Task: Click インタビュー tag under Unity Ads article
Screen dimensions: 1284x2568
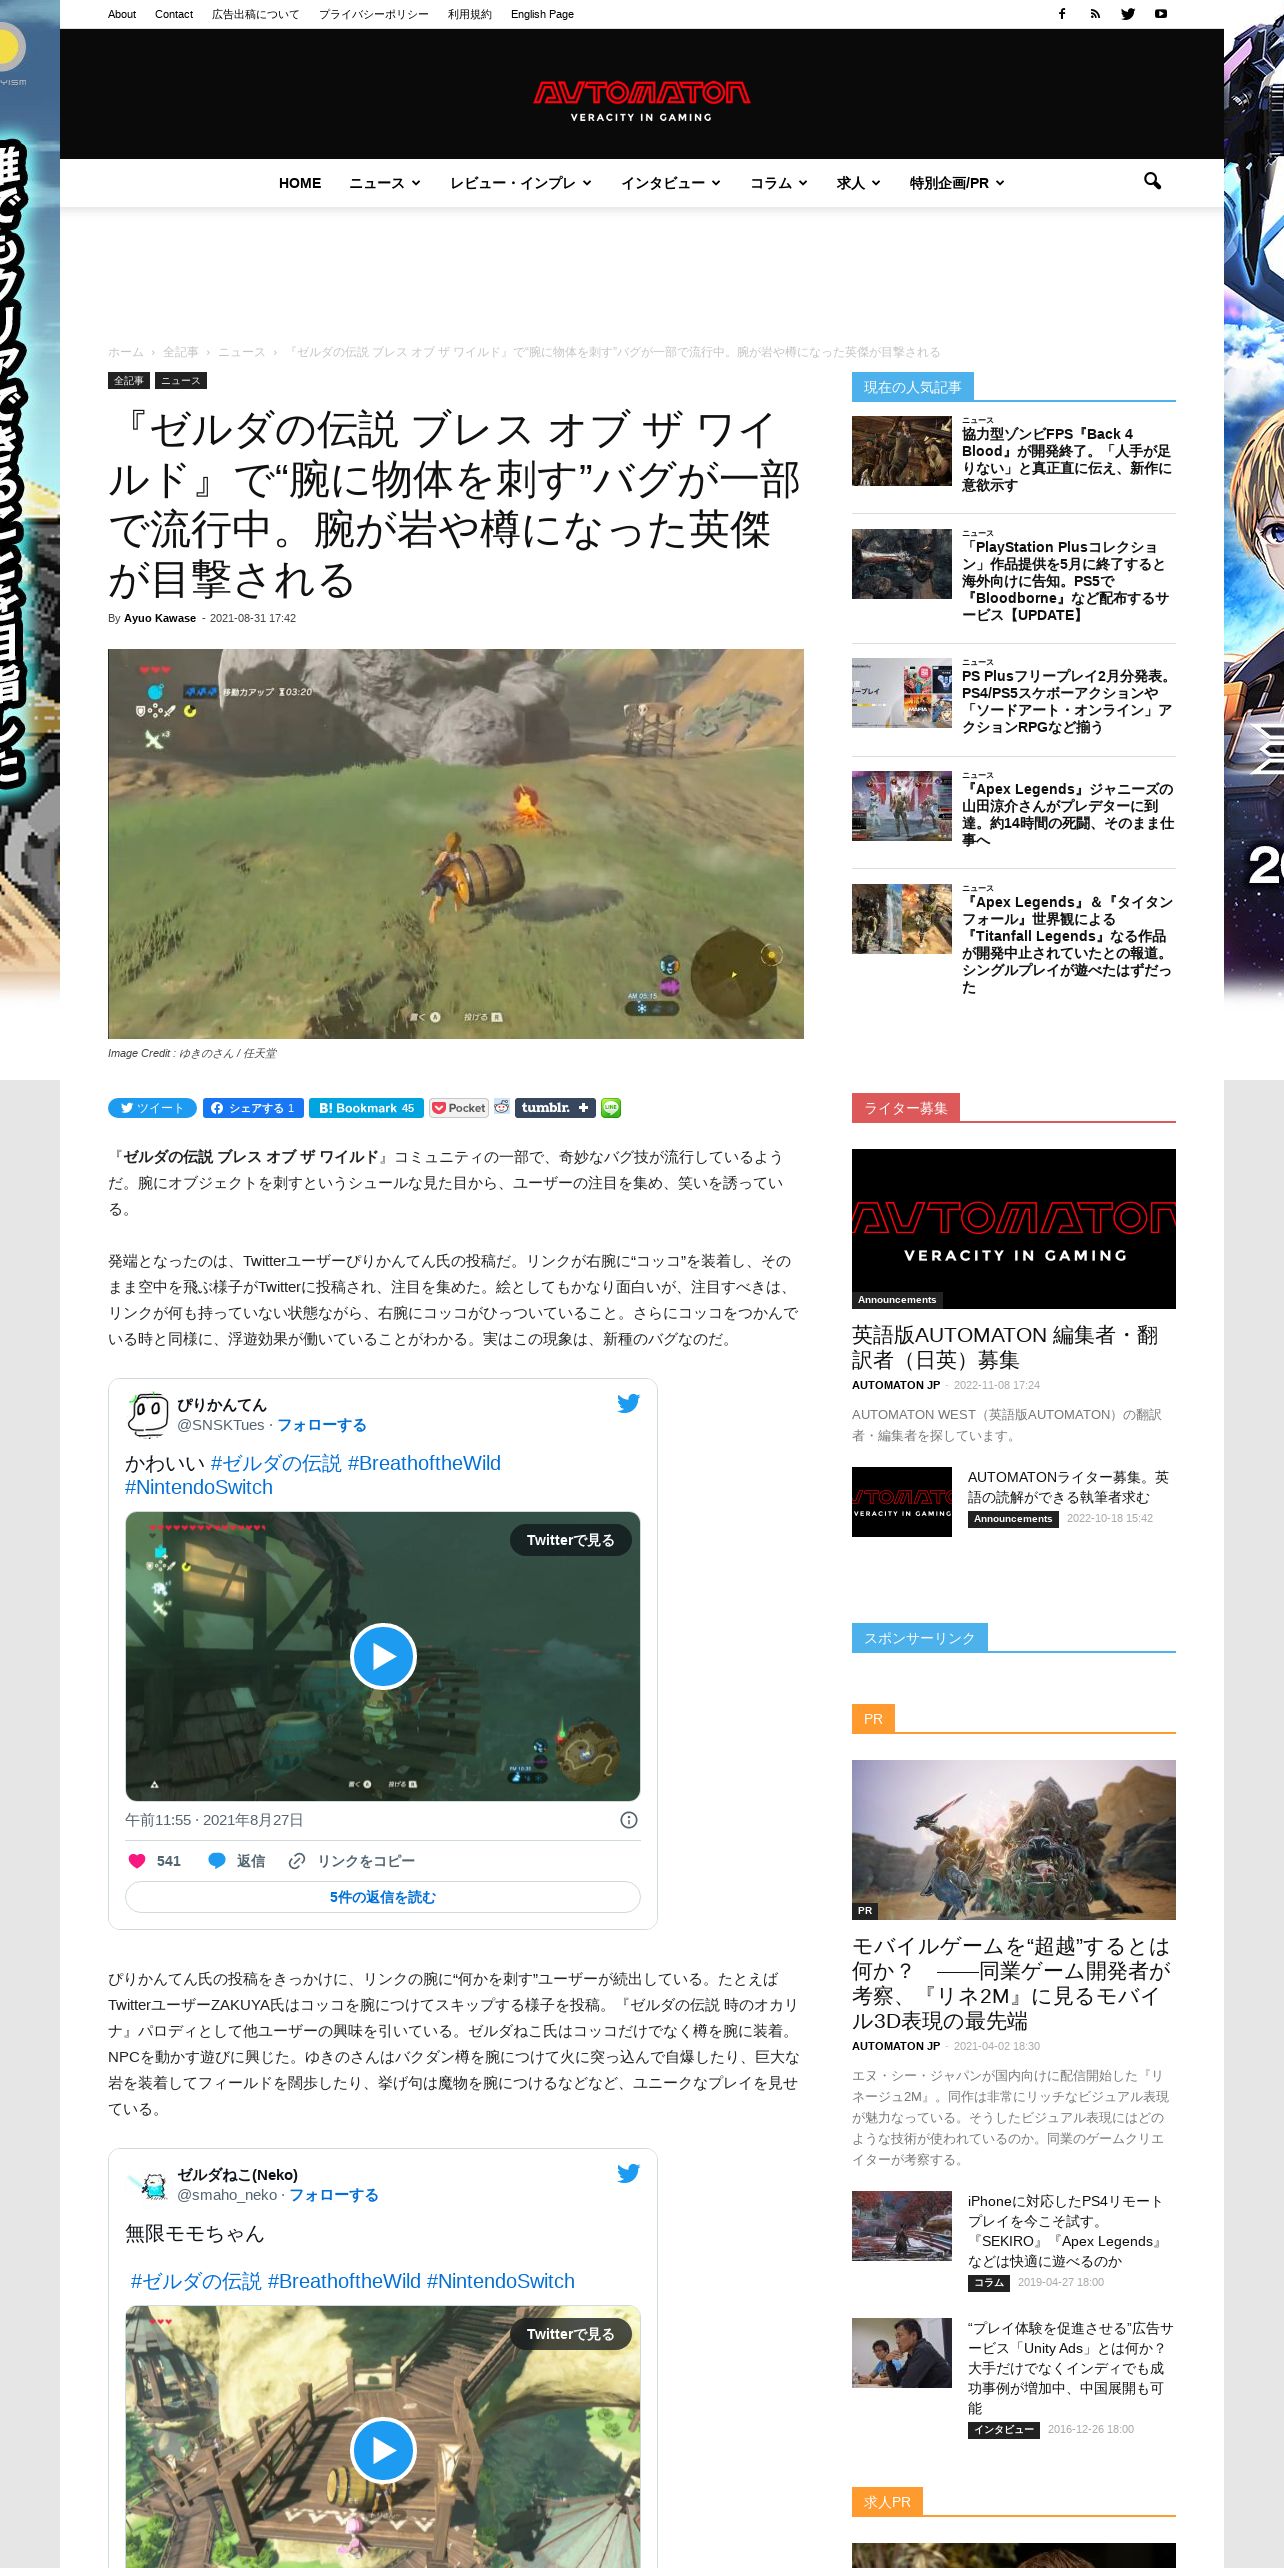Action: tap(1004, 2430)
